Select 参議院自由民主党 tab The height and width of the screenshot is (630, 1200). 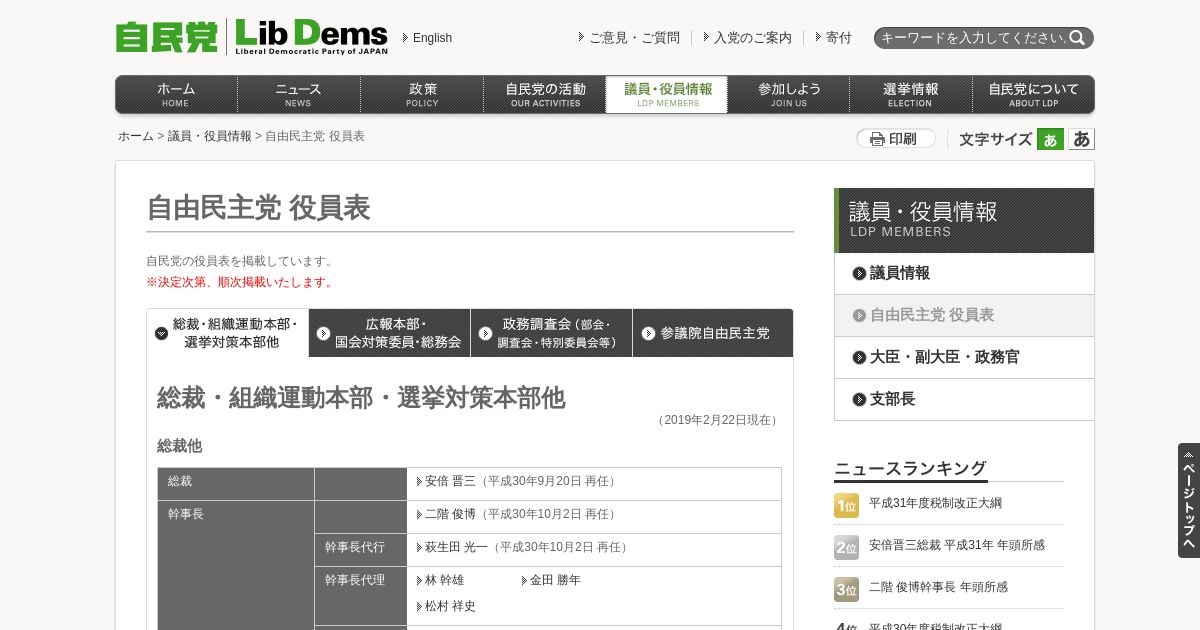coord(713,333)
